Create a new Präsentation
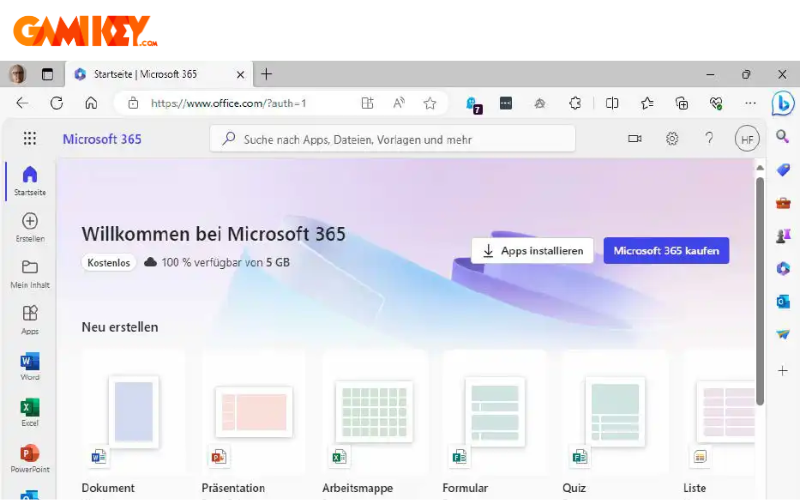The height and width of the screenshot is (500, 800). [254, 421]
